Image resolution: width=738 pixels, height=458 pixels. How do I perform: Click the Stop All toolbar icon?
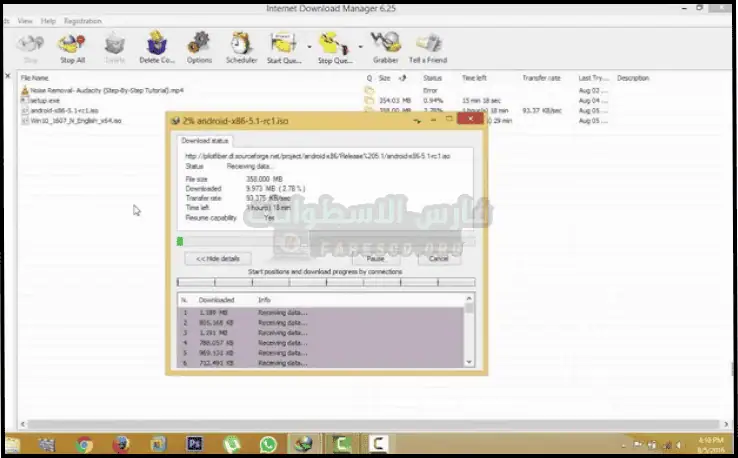click(71, 46)
